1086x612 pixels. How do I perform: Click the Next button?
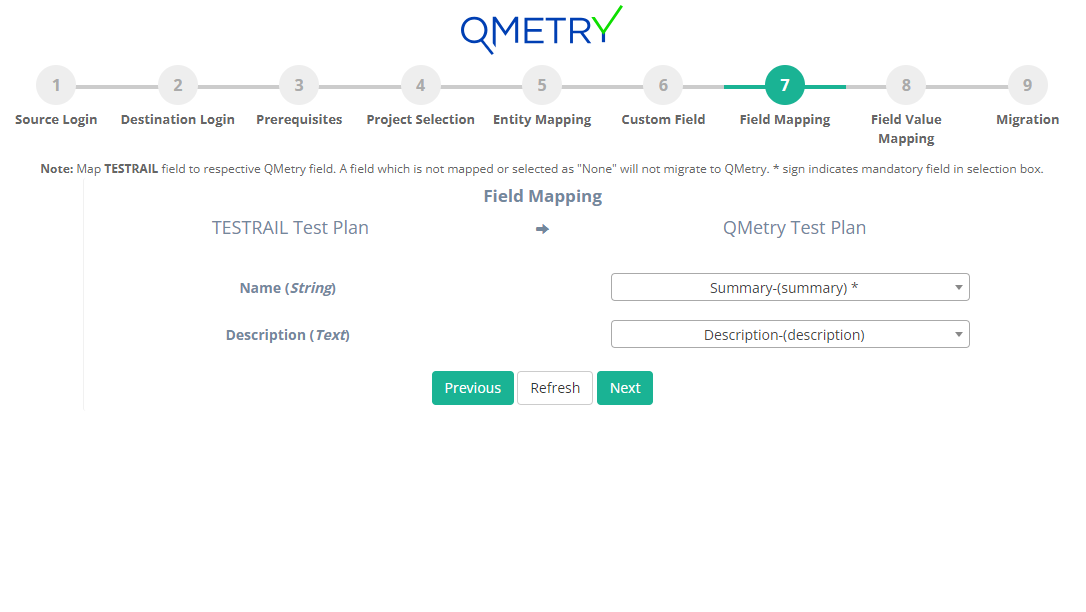point(625,388)
